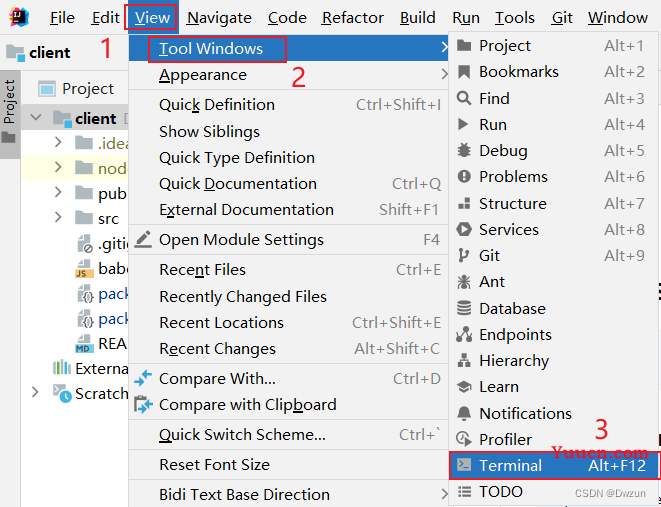Click the Compare with Clipboard icon
This screenshot has height=507, width=661.
(143, 405)
